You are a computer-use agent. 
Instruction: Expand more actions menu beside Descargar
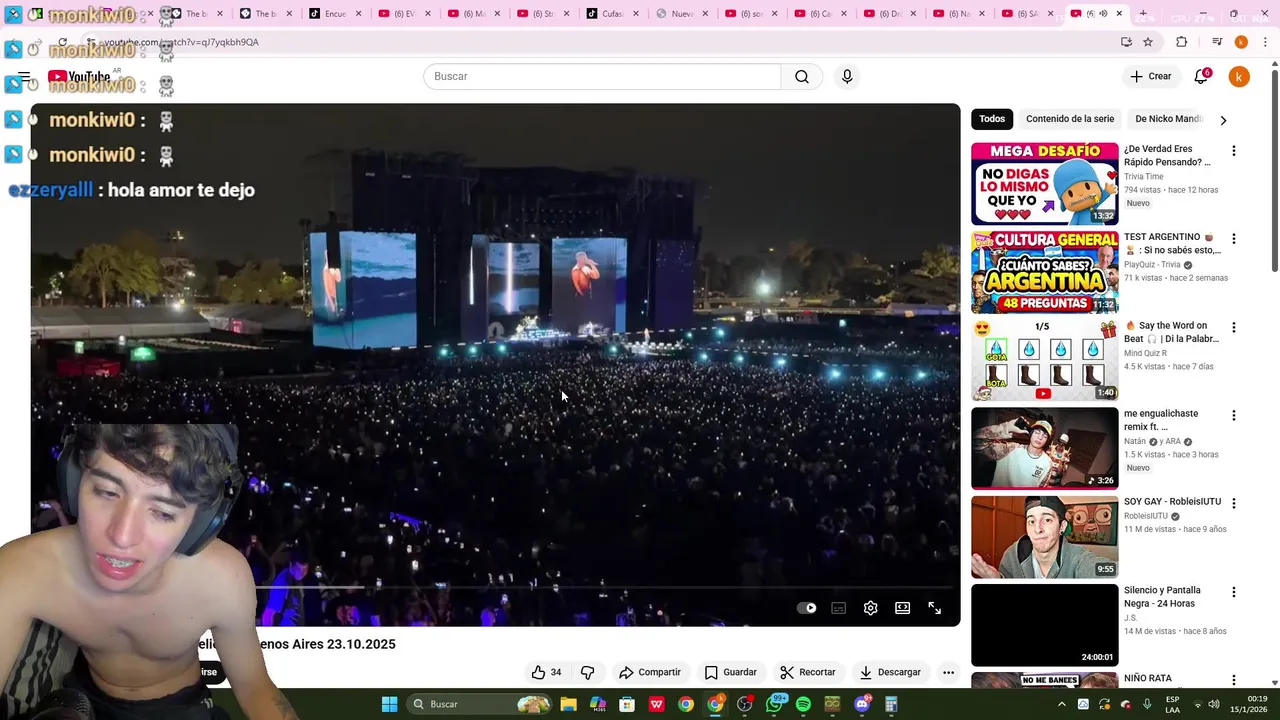click(x=948, y=672)
